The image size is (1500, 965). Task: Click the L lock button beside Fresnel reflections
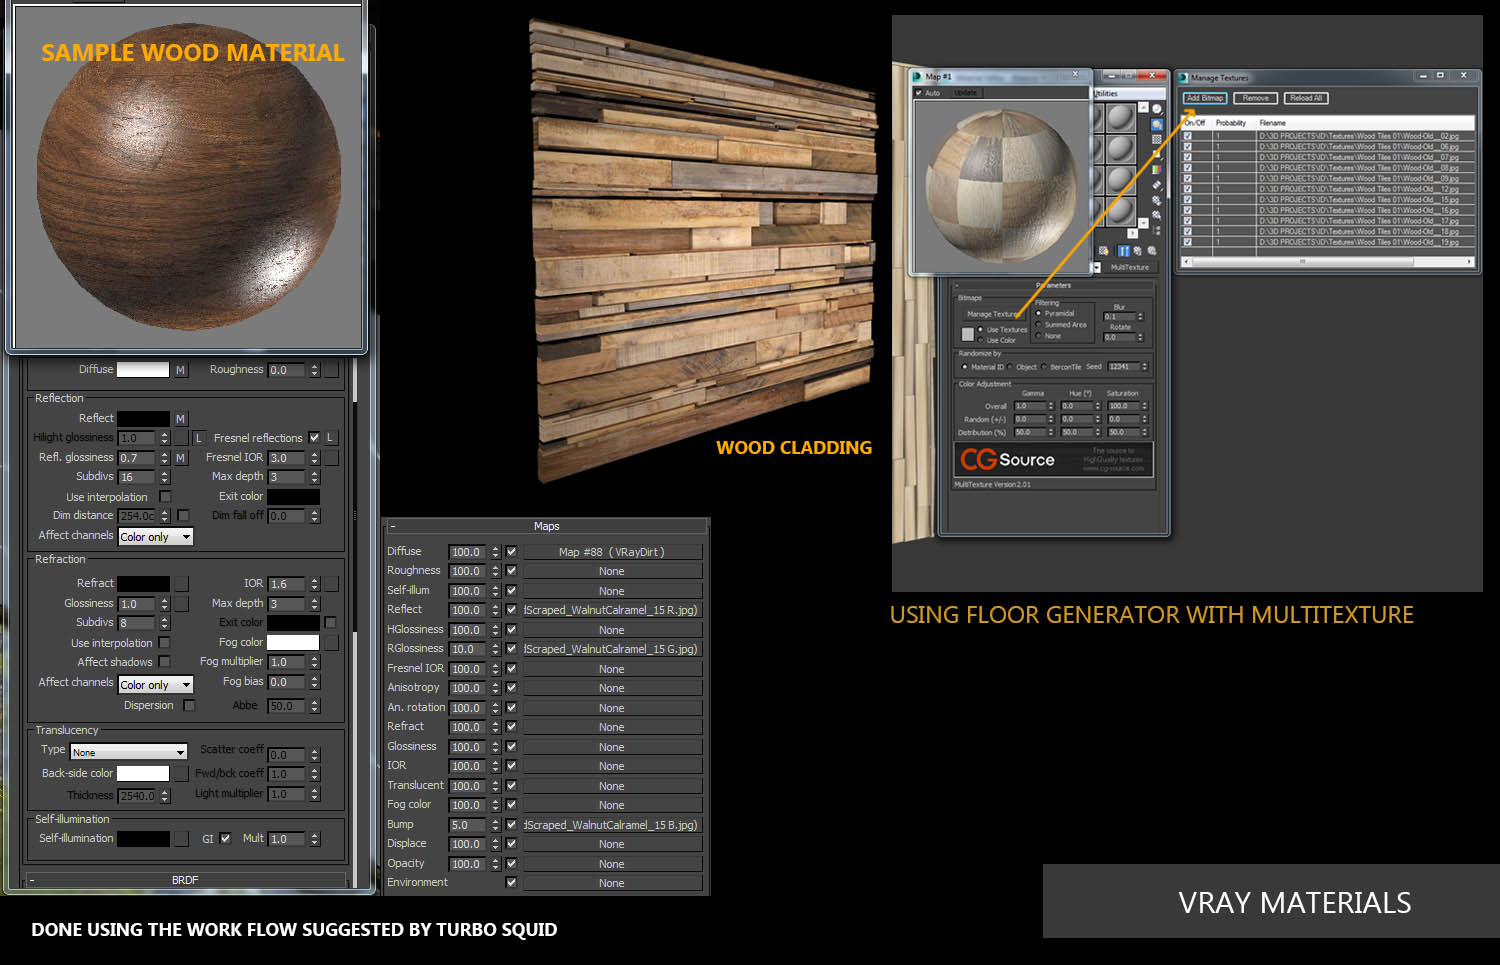point(330,438)
